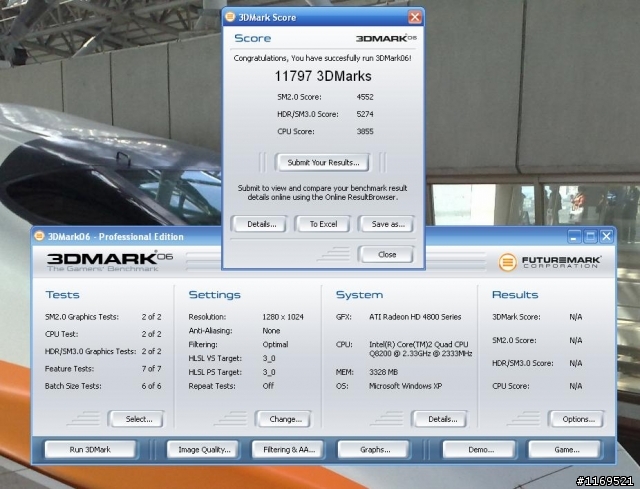Maximize the 3DMark06 Professional Edition window
This screenshot has width=640, height=489.
590,236
